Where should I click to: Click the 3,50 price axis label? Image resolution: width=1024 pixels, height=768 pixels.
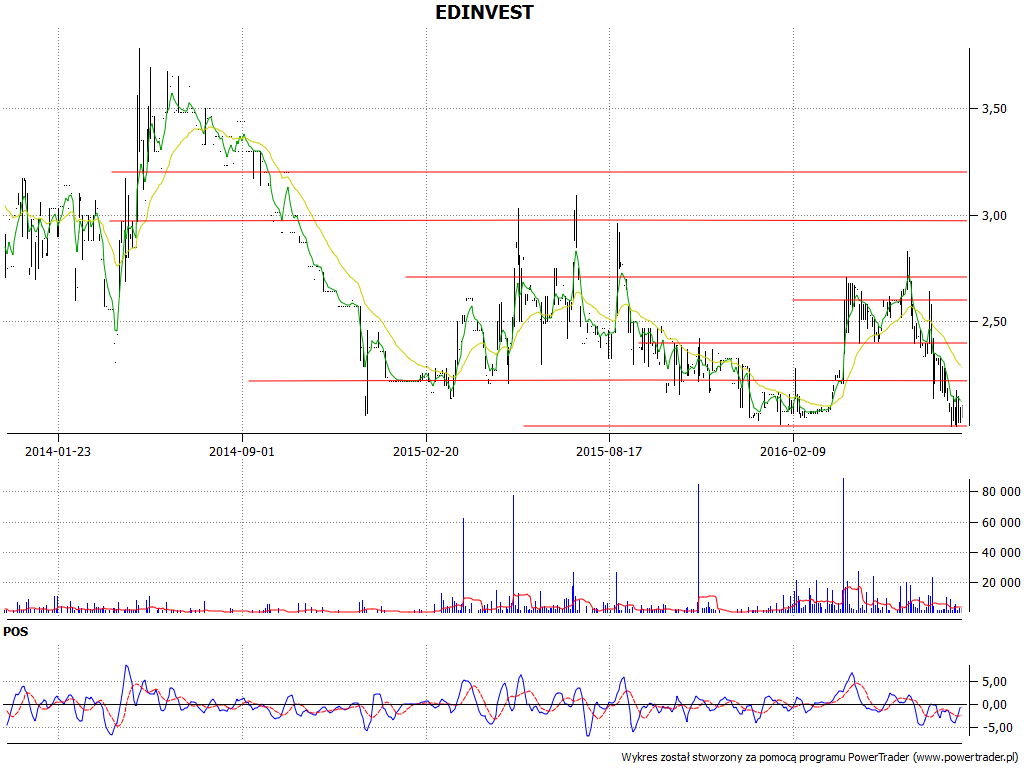[x=994, y=109]
